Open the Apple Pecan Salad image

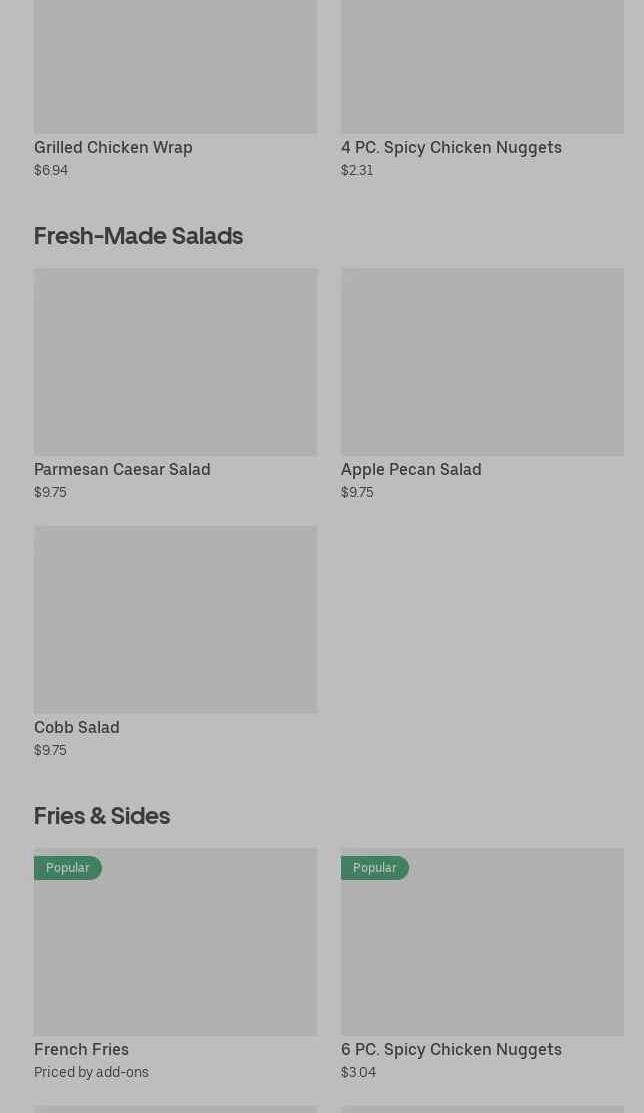tap(482, 361)
